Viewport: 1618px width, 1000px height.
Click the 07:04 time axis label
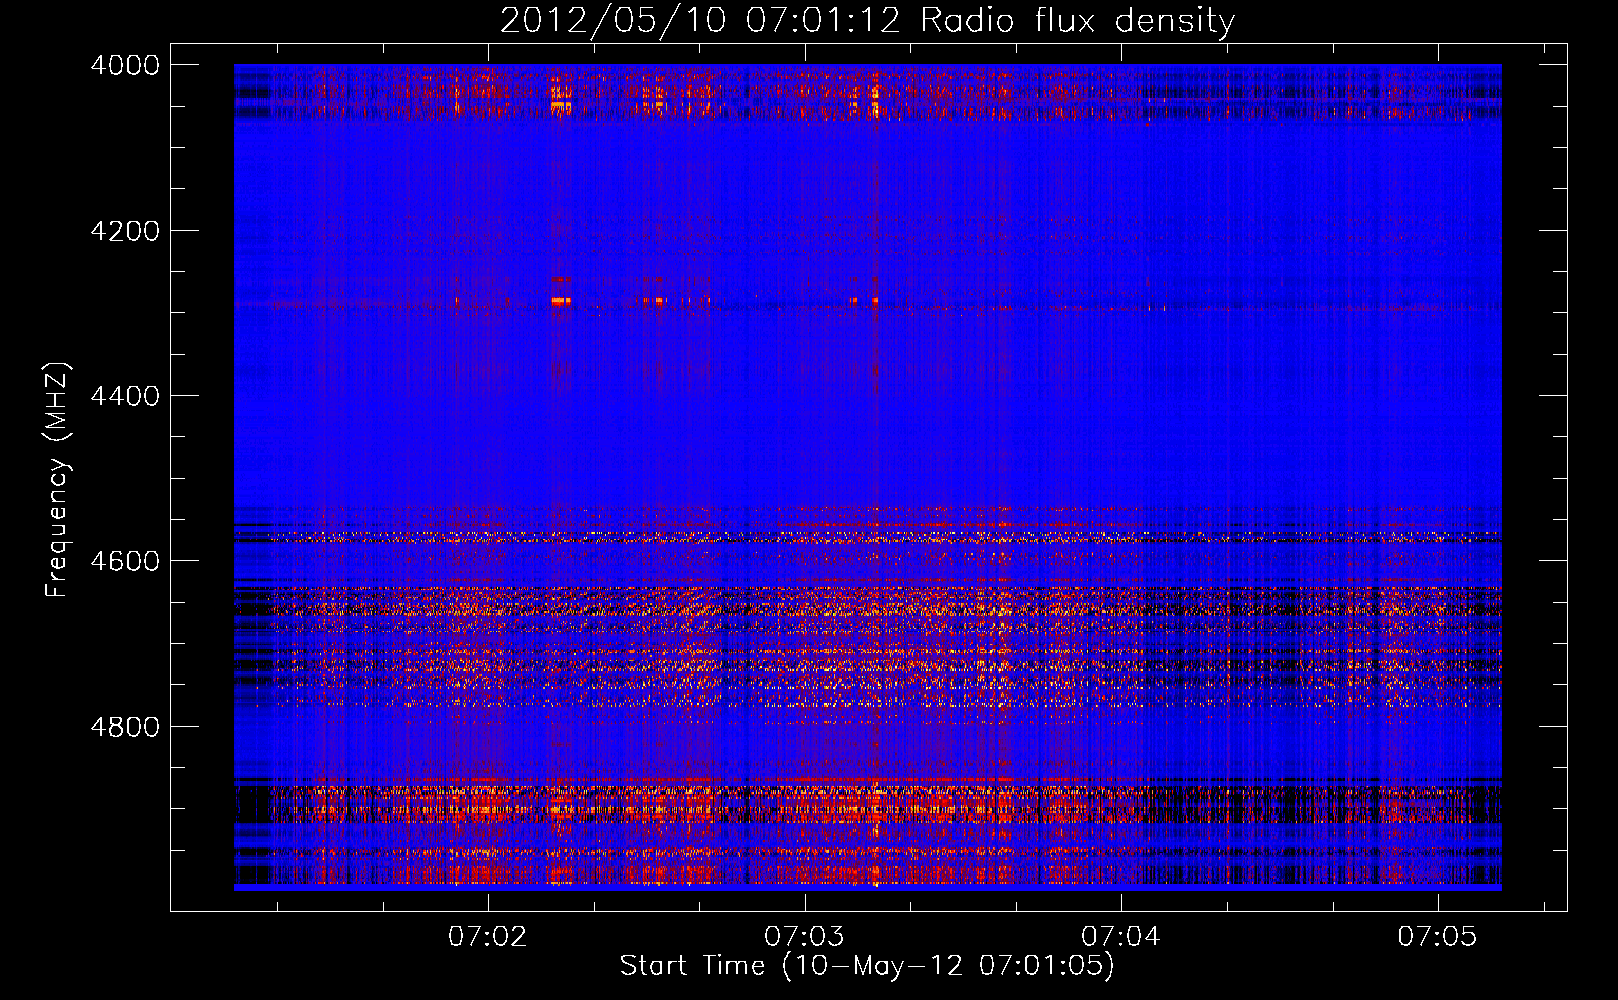[x=1121, y=936]
